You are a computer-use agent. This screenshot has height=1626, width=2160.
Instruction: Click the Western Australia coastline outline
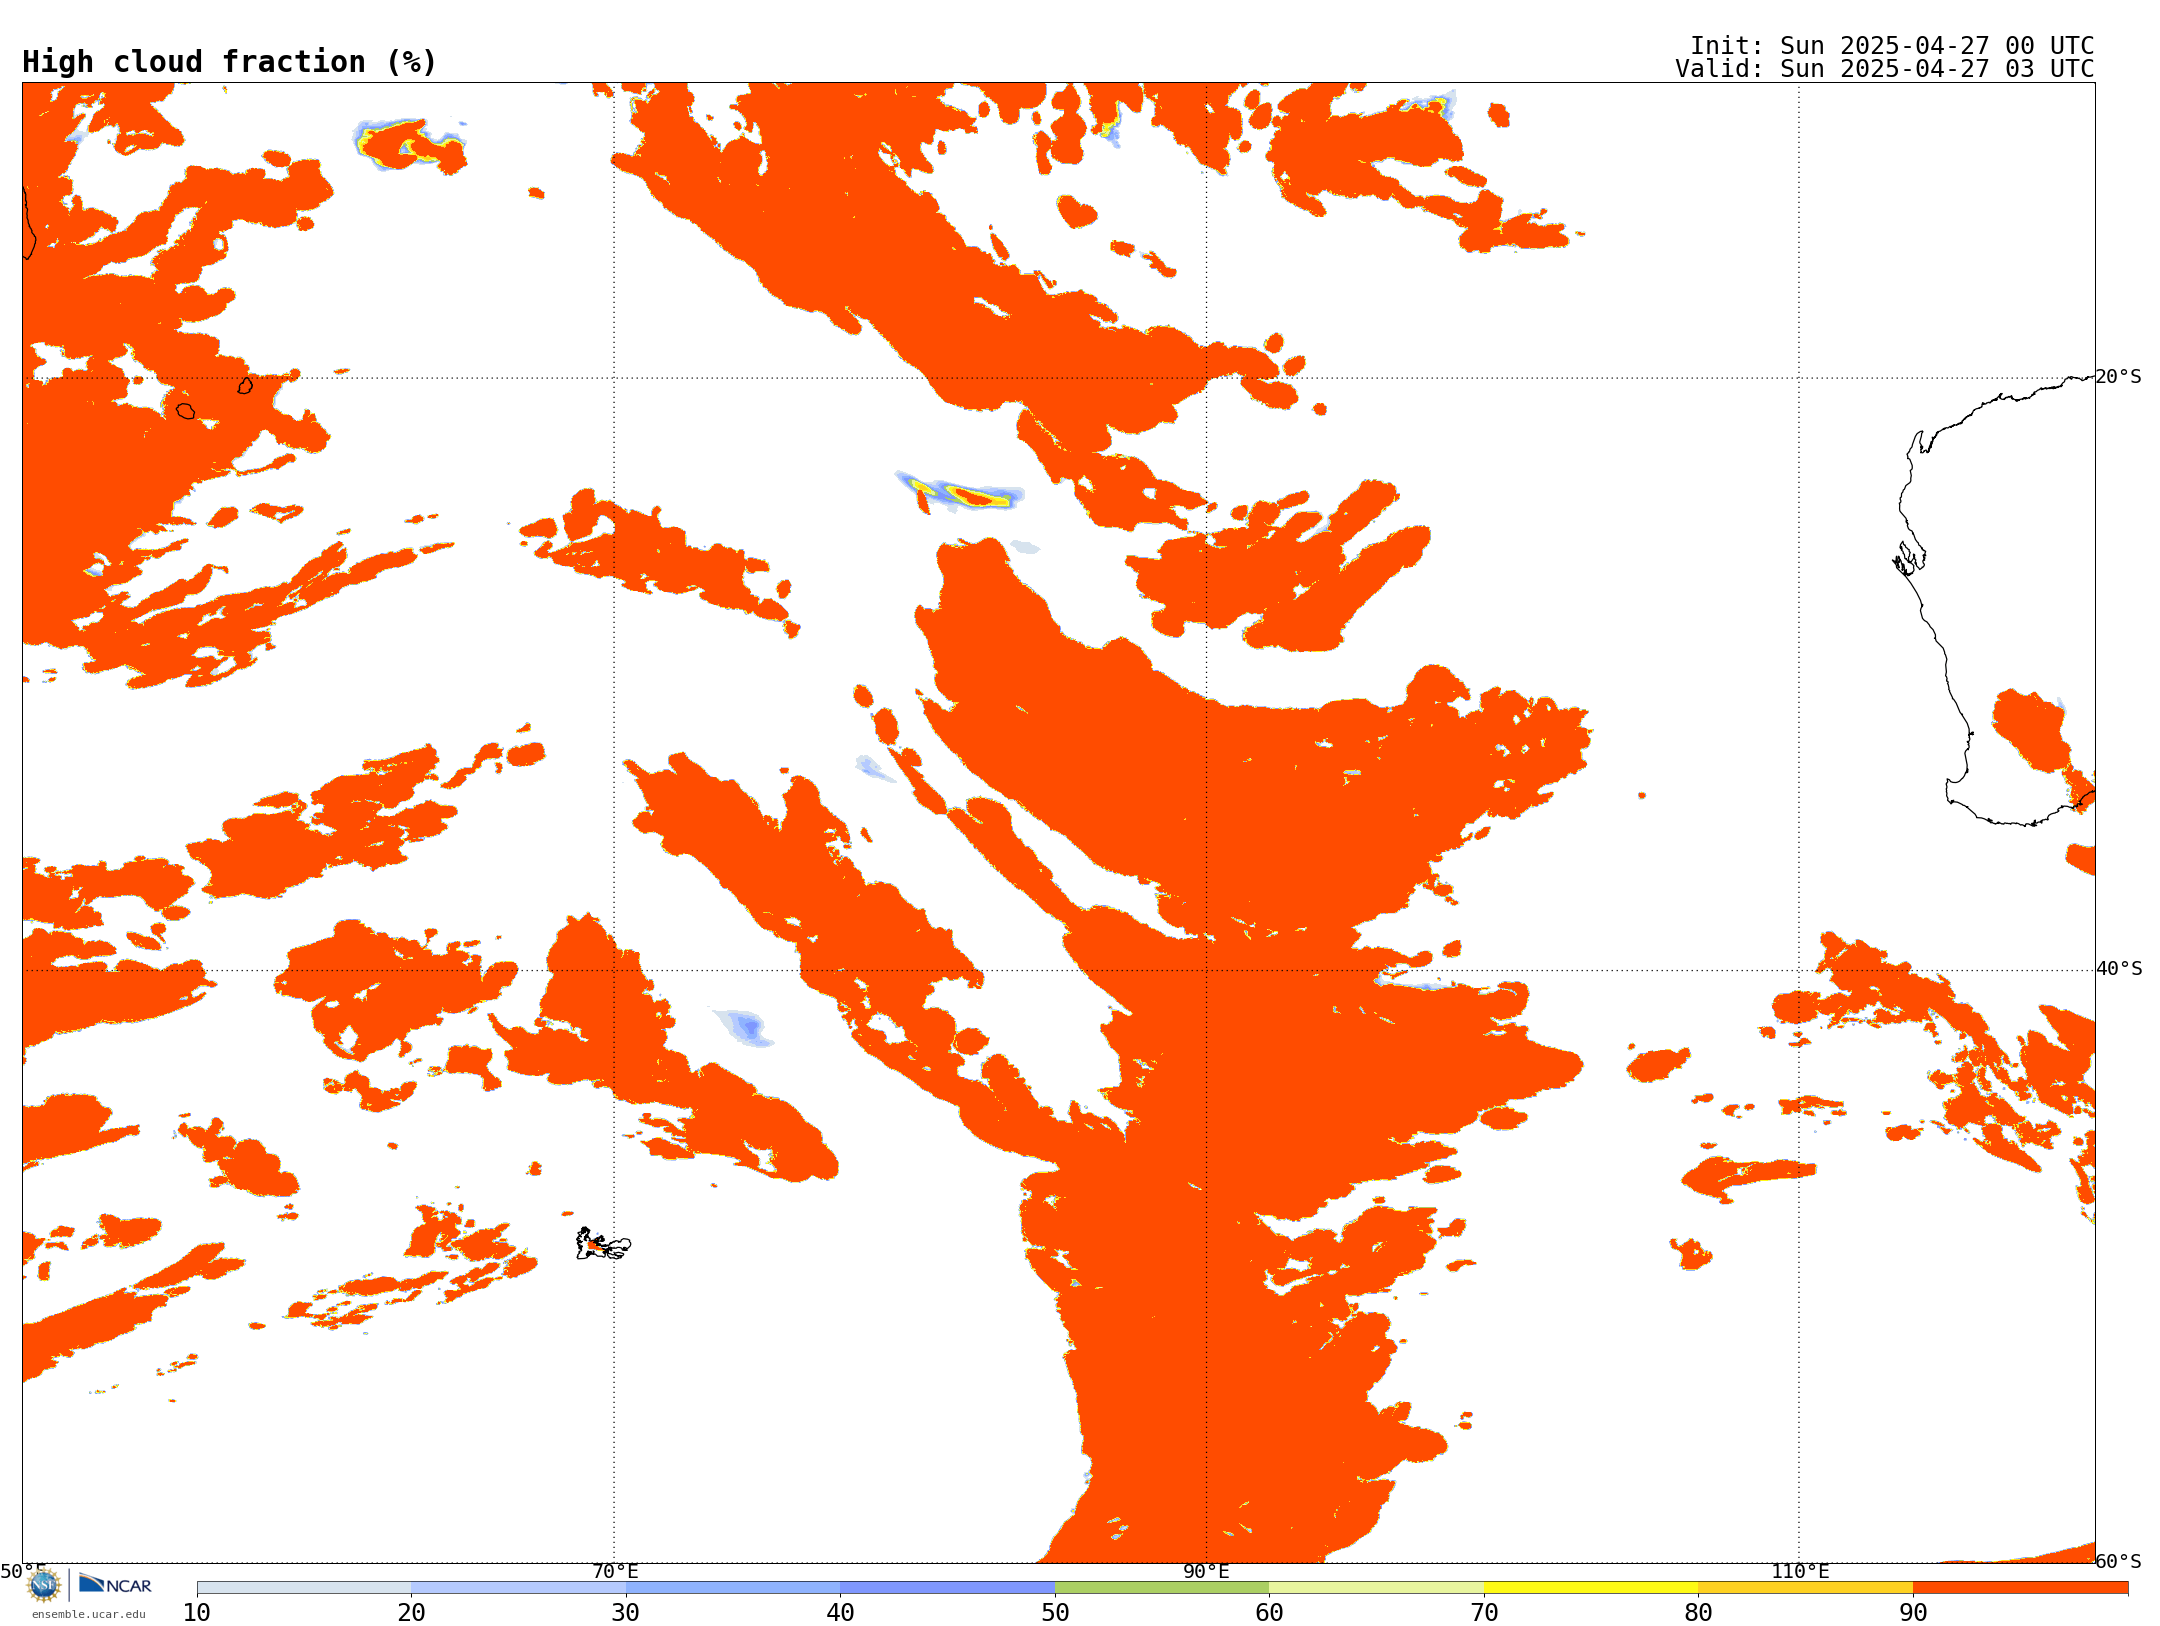click(1993, 600)
